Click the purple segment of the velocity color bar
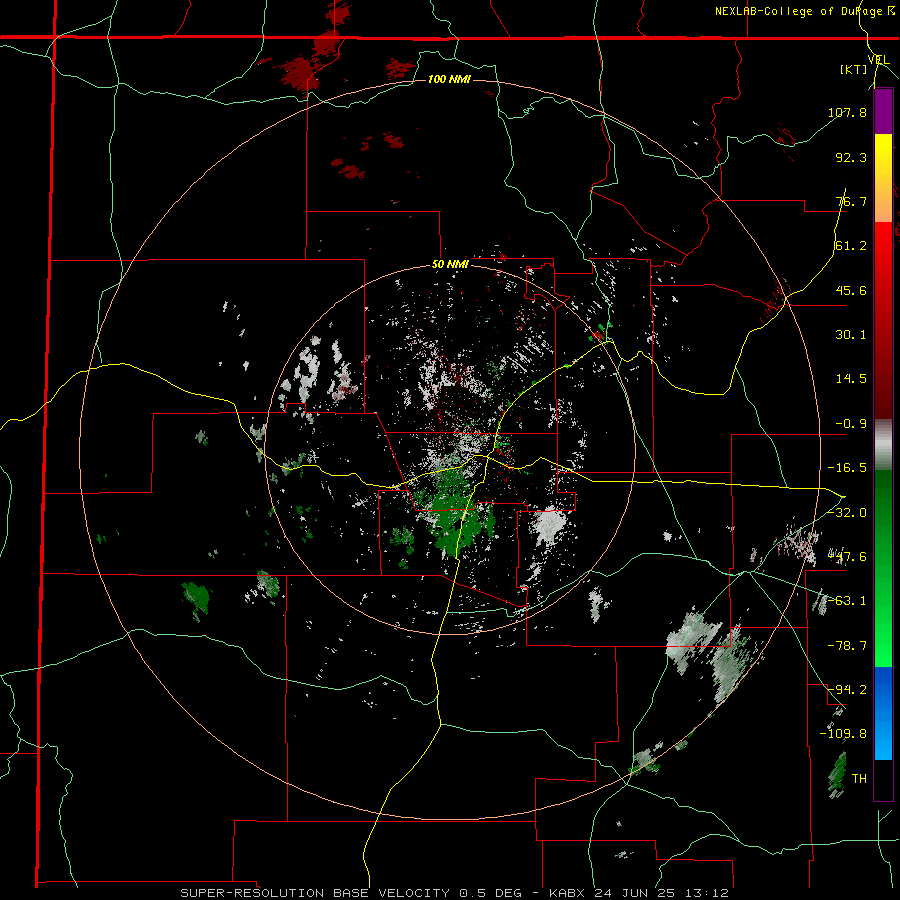 883,112
